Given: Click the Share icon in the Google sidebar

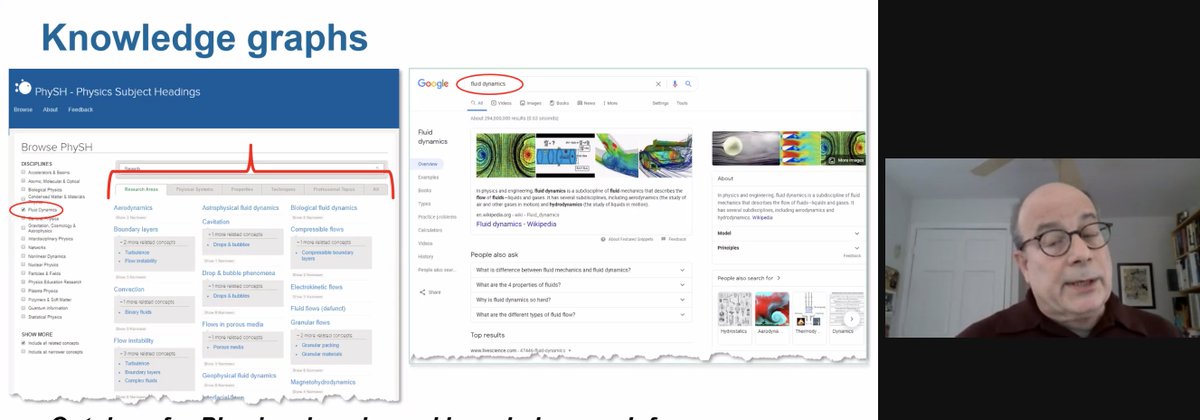Looking at the screenshot, I should 423,292.
